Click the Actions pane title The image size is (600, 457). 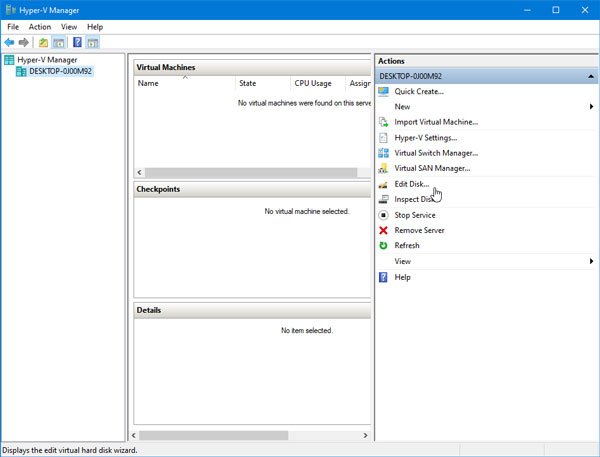391,61
